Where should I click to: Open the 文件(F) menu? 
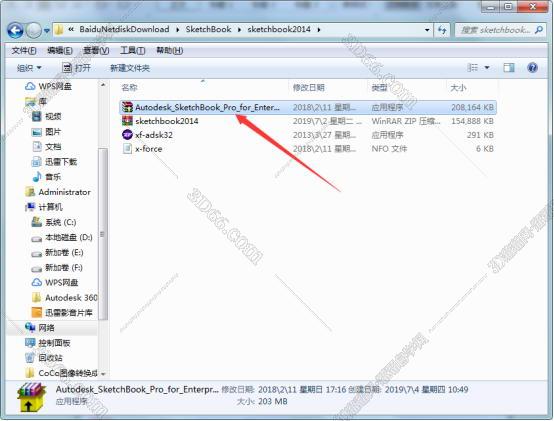pyautogui.click(x=24, y=51)
